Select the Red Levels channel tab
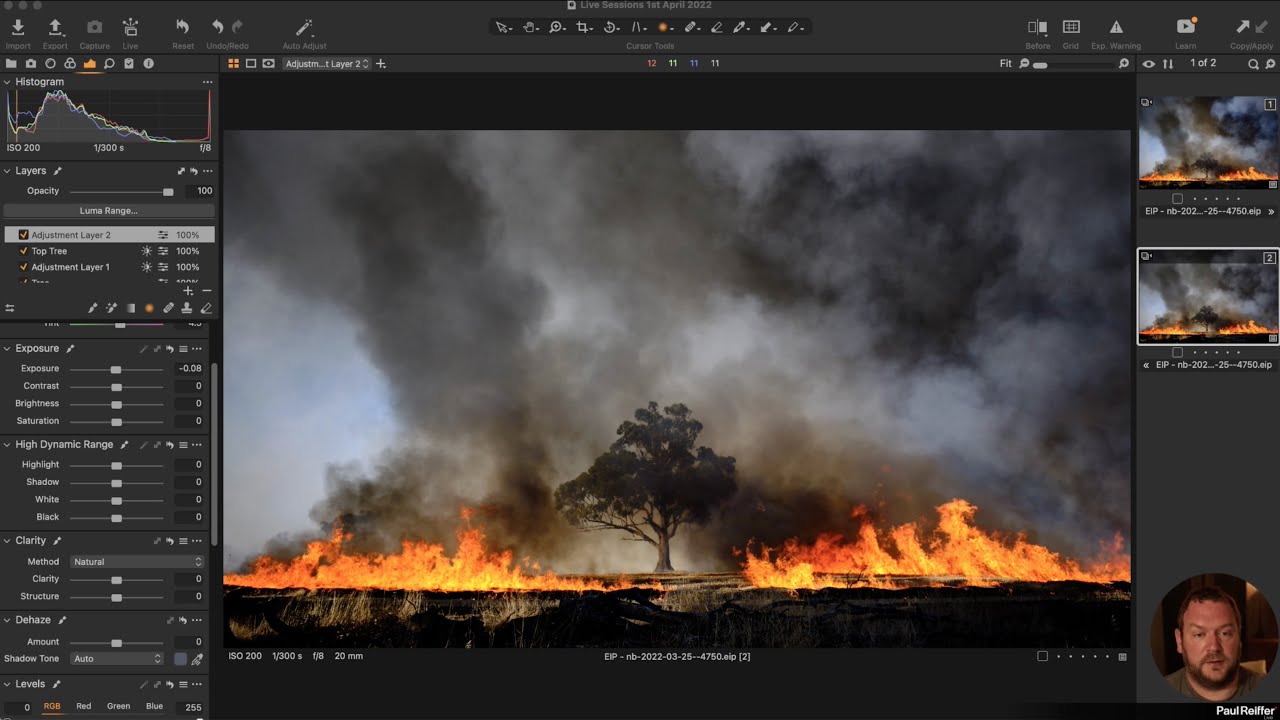 [x=84, y=706]
